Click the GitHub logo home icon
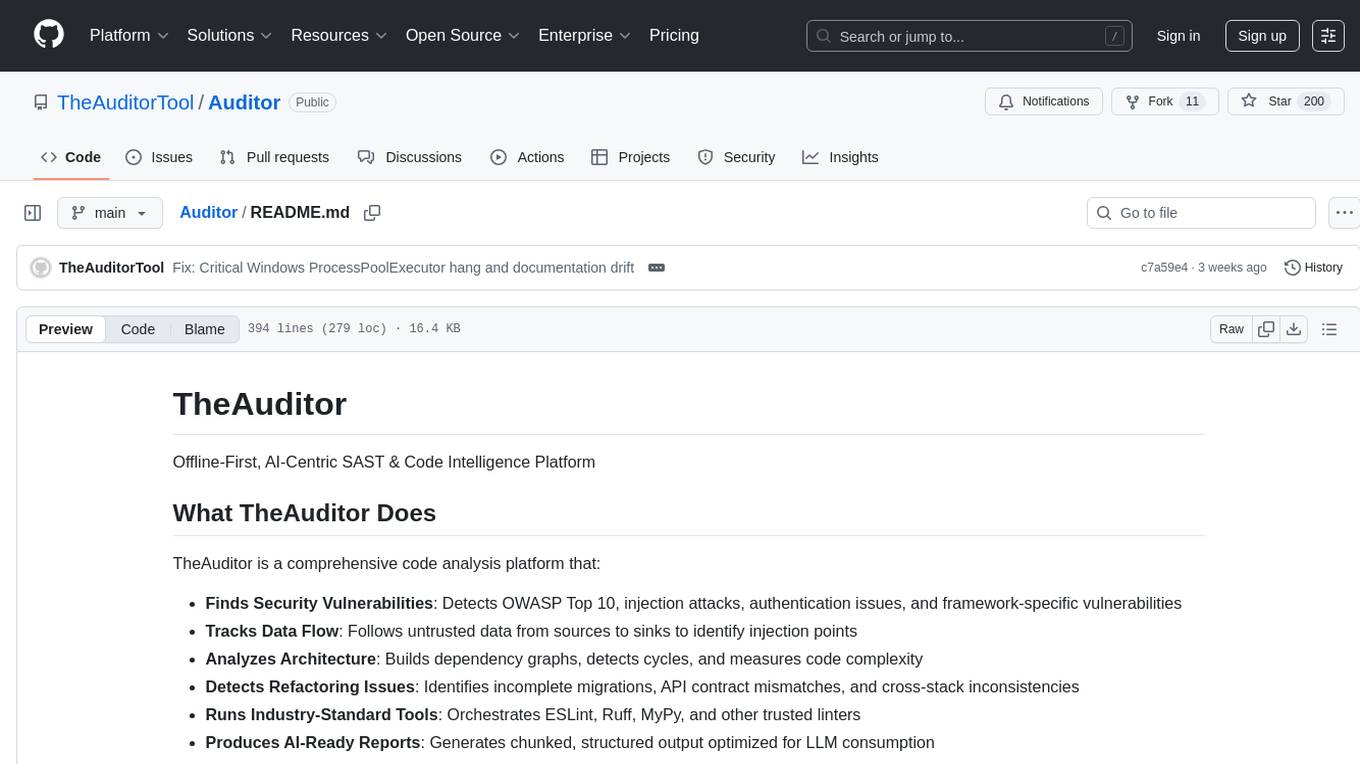This screenshot has height=764, width=1360. 49,35
